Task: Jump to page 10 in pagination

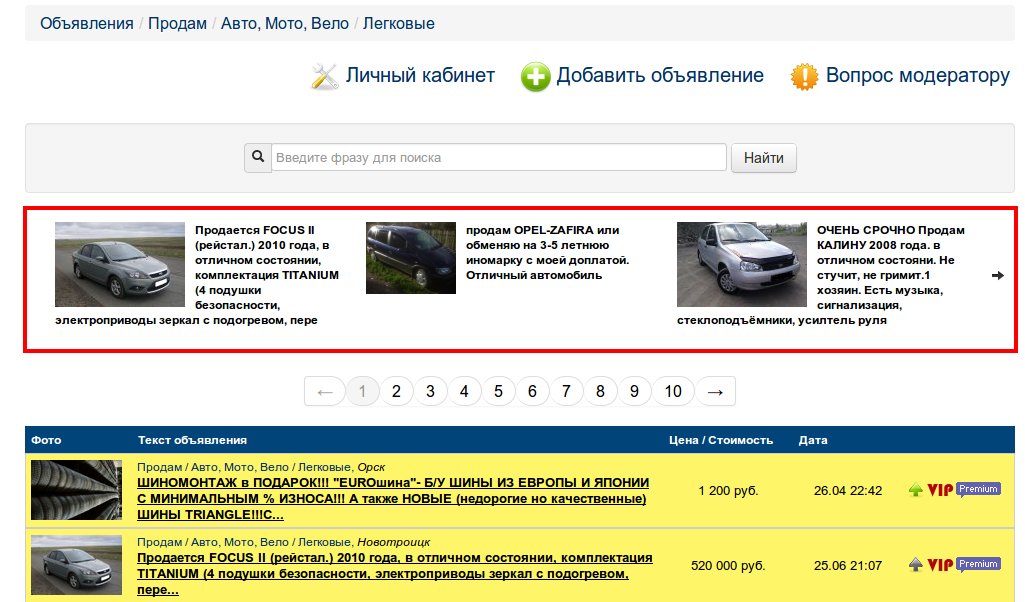Action: 673,391
